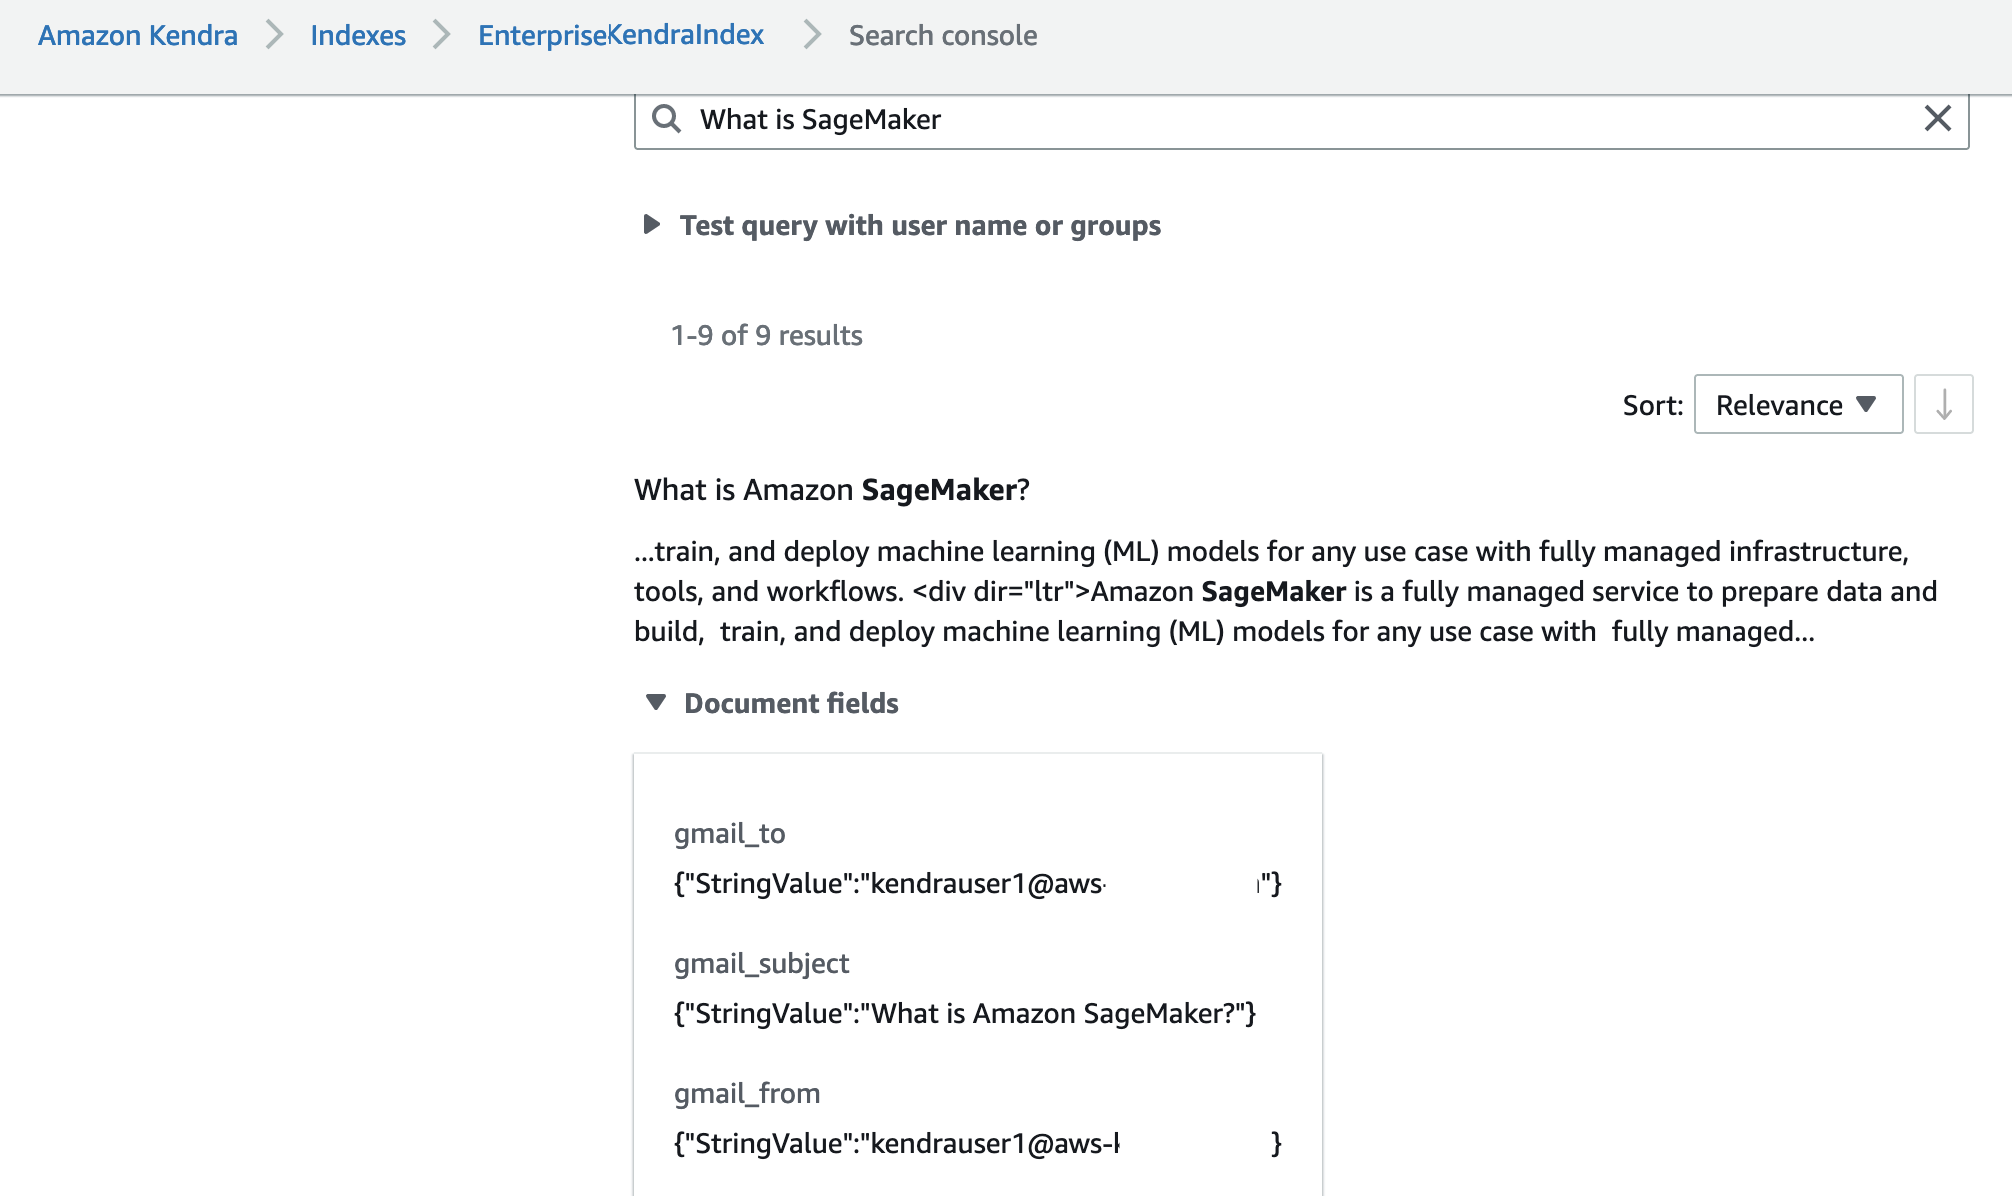
Task: Click the 1-9 of 9 results text
Action: click(766, 336)
